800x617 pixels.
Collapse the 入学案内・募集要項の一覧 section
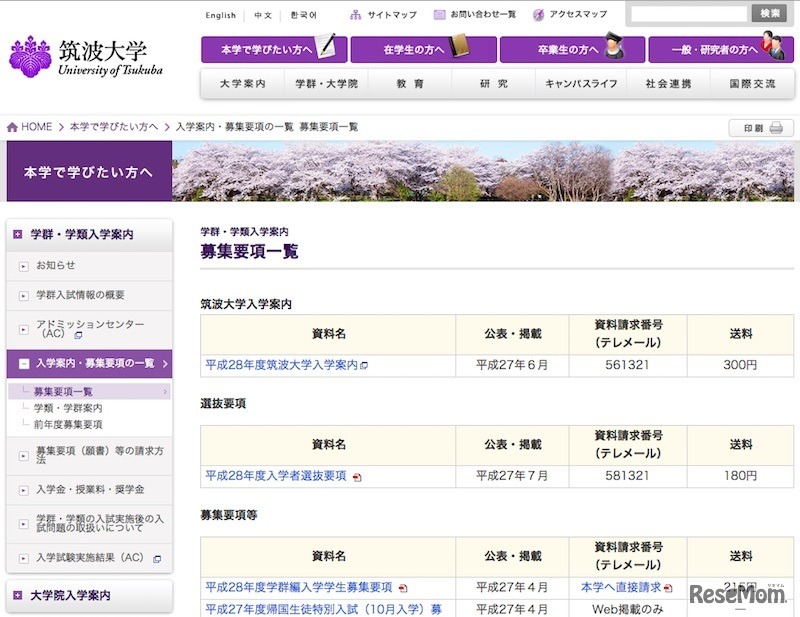coord(22,364)
